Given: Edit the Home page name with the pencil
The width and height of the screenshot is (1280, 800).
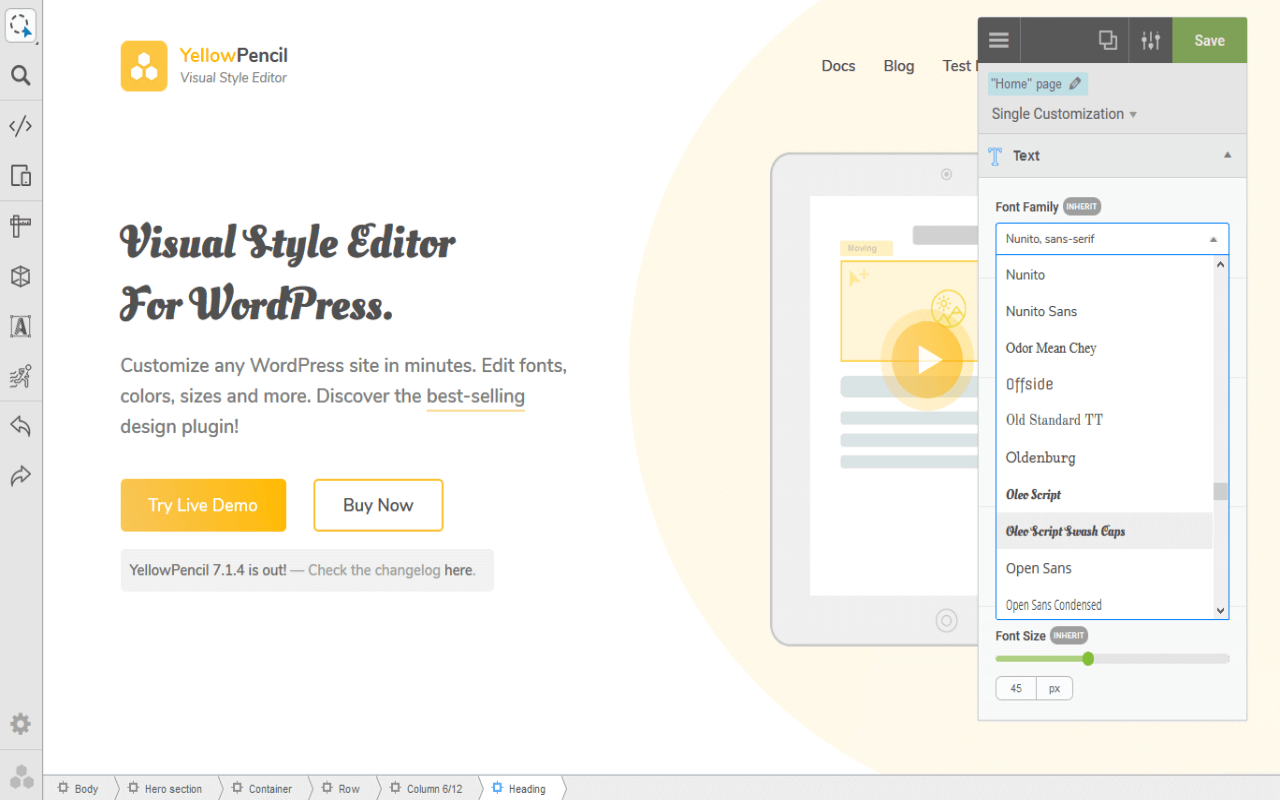Looking at the screenshot, I should point(1073,83).
